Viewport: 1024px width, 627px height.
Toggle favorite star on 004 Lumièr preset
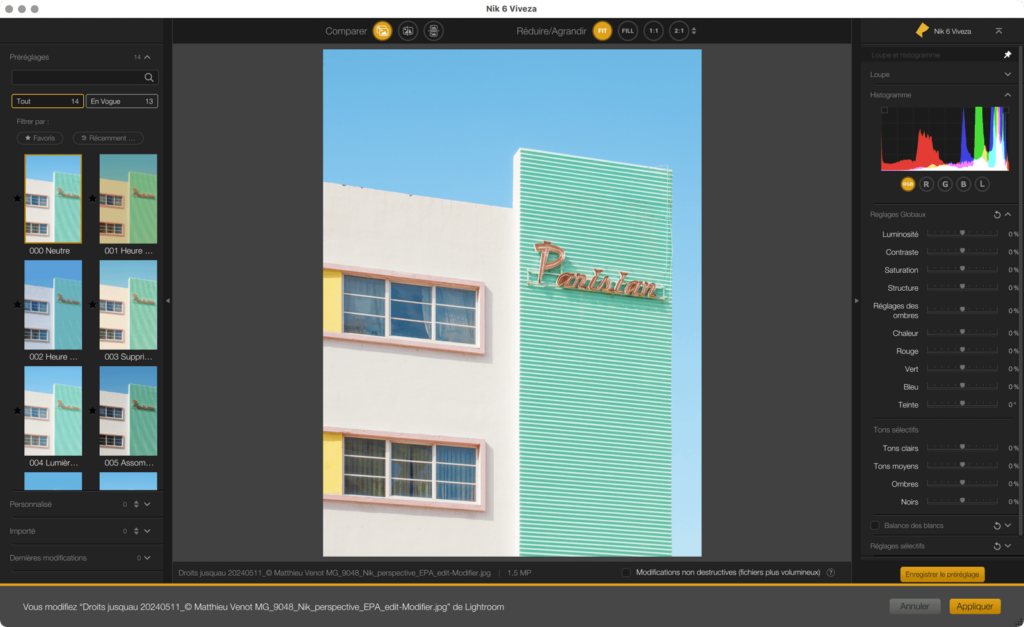click(x=18, y=411)
